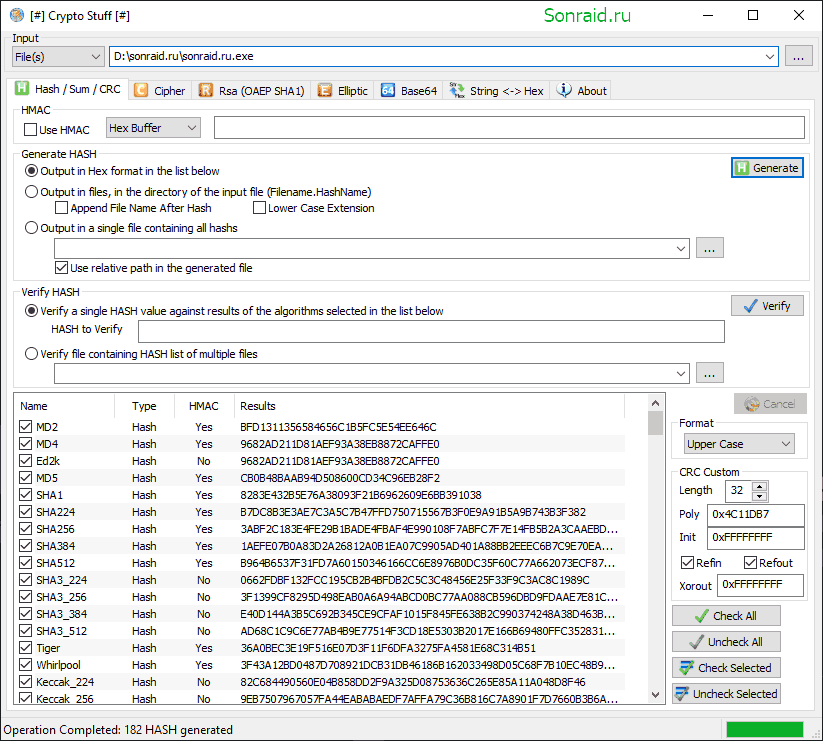The height and width of the screenshot is (741, 823).
Task: Click the Check Selected button
Action: pyautogui.click(x=726, y=668)
